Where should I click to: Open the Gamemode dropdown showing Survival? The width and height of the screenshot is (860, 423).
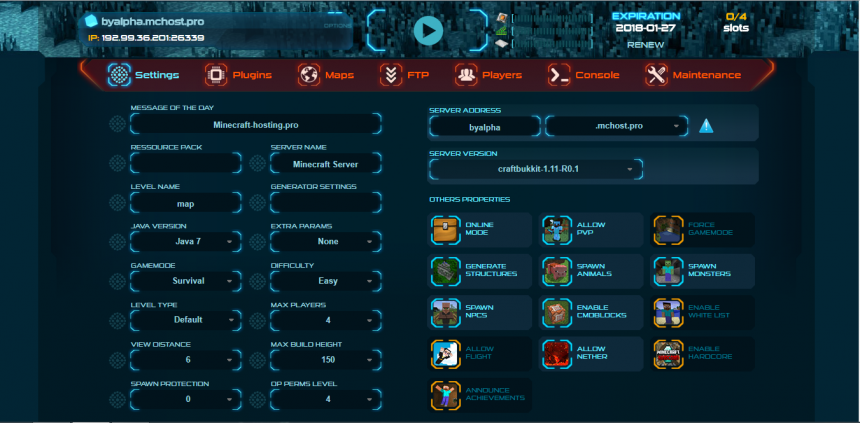pos(185,281)
